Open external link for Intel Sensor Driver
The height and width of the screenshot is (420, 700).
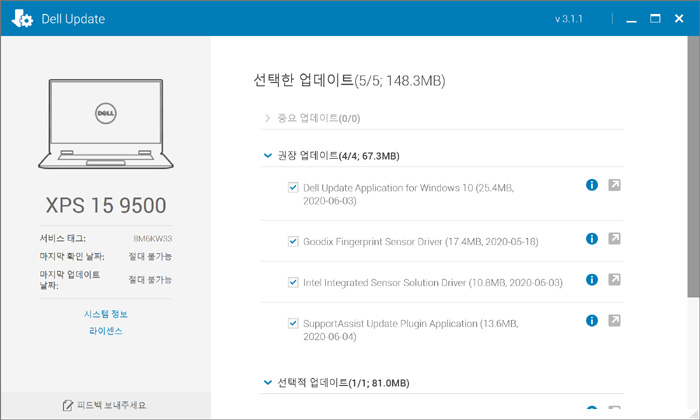tap(614, 279)
